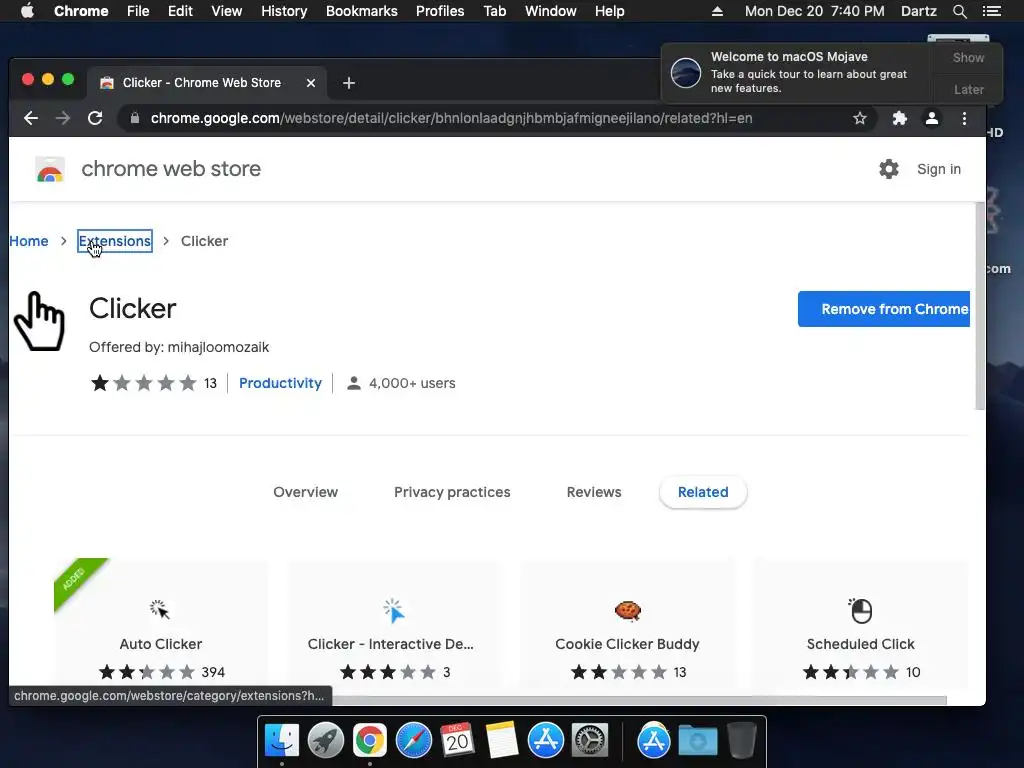Click the Clicker hand pointer logo
This screenshot has width=1024, height=768.
(39, 321)
